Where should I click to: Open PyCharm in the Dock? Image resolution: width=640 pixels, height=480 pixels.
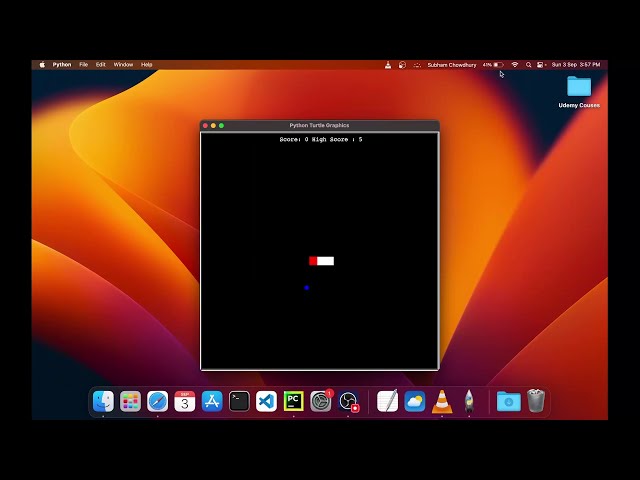pos(293,401)
